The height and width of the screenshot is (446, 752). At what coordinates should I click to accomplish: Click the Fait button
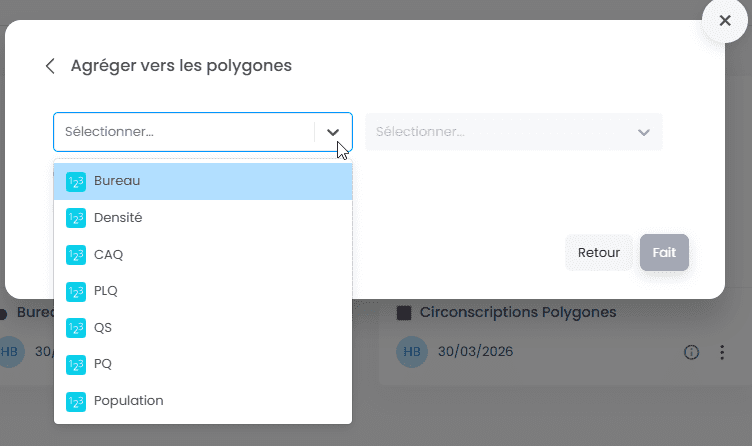[664, 253]
